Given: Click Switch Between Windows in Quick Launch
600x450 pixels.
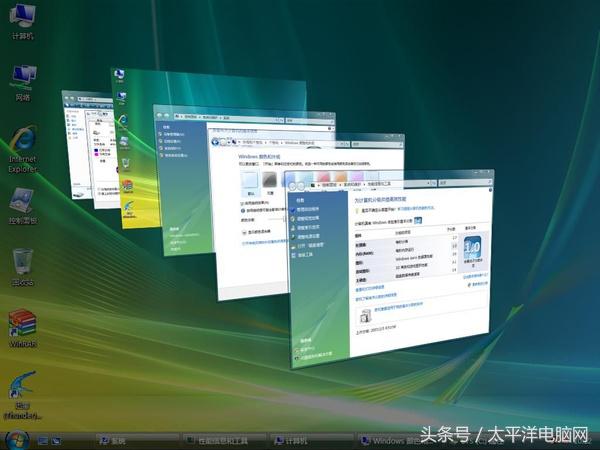Looking at the screenshot, I should tap(56, 441).
